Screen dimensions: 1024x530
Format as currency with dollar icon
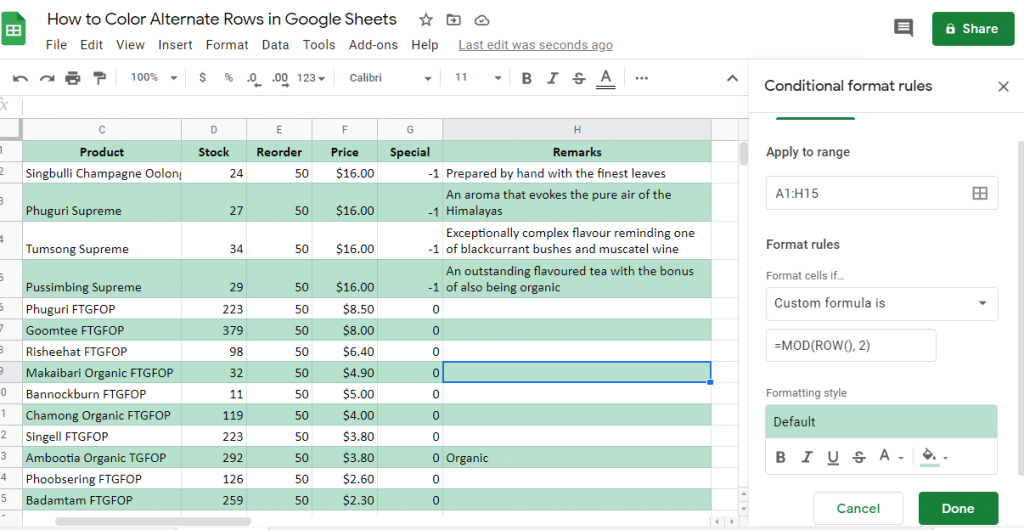click(202, 78)
